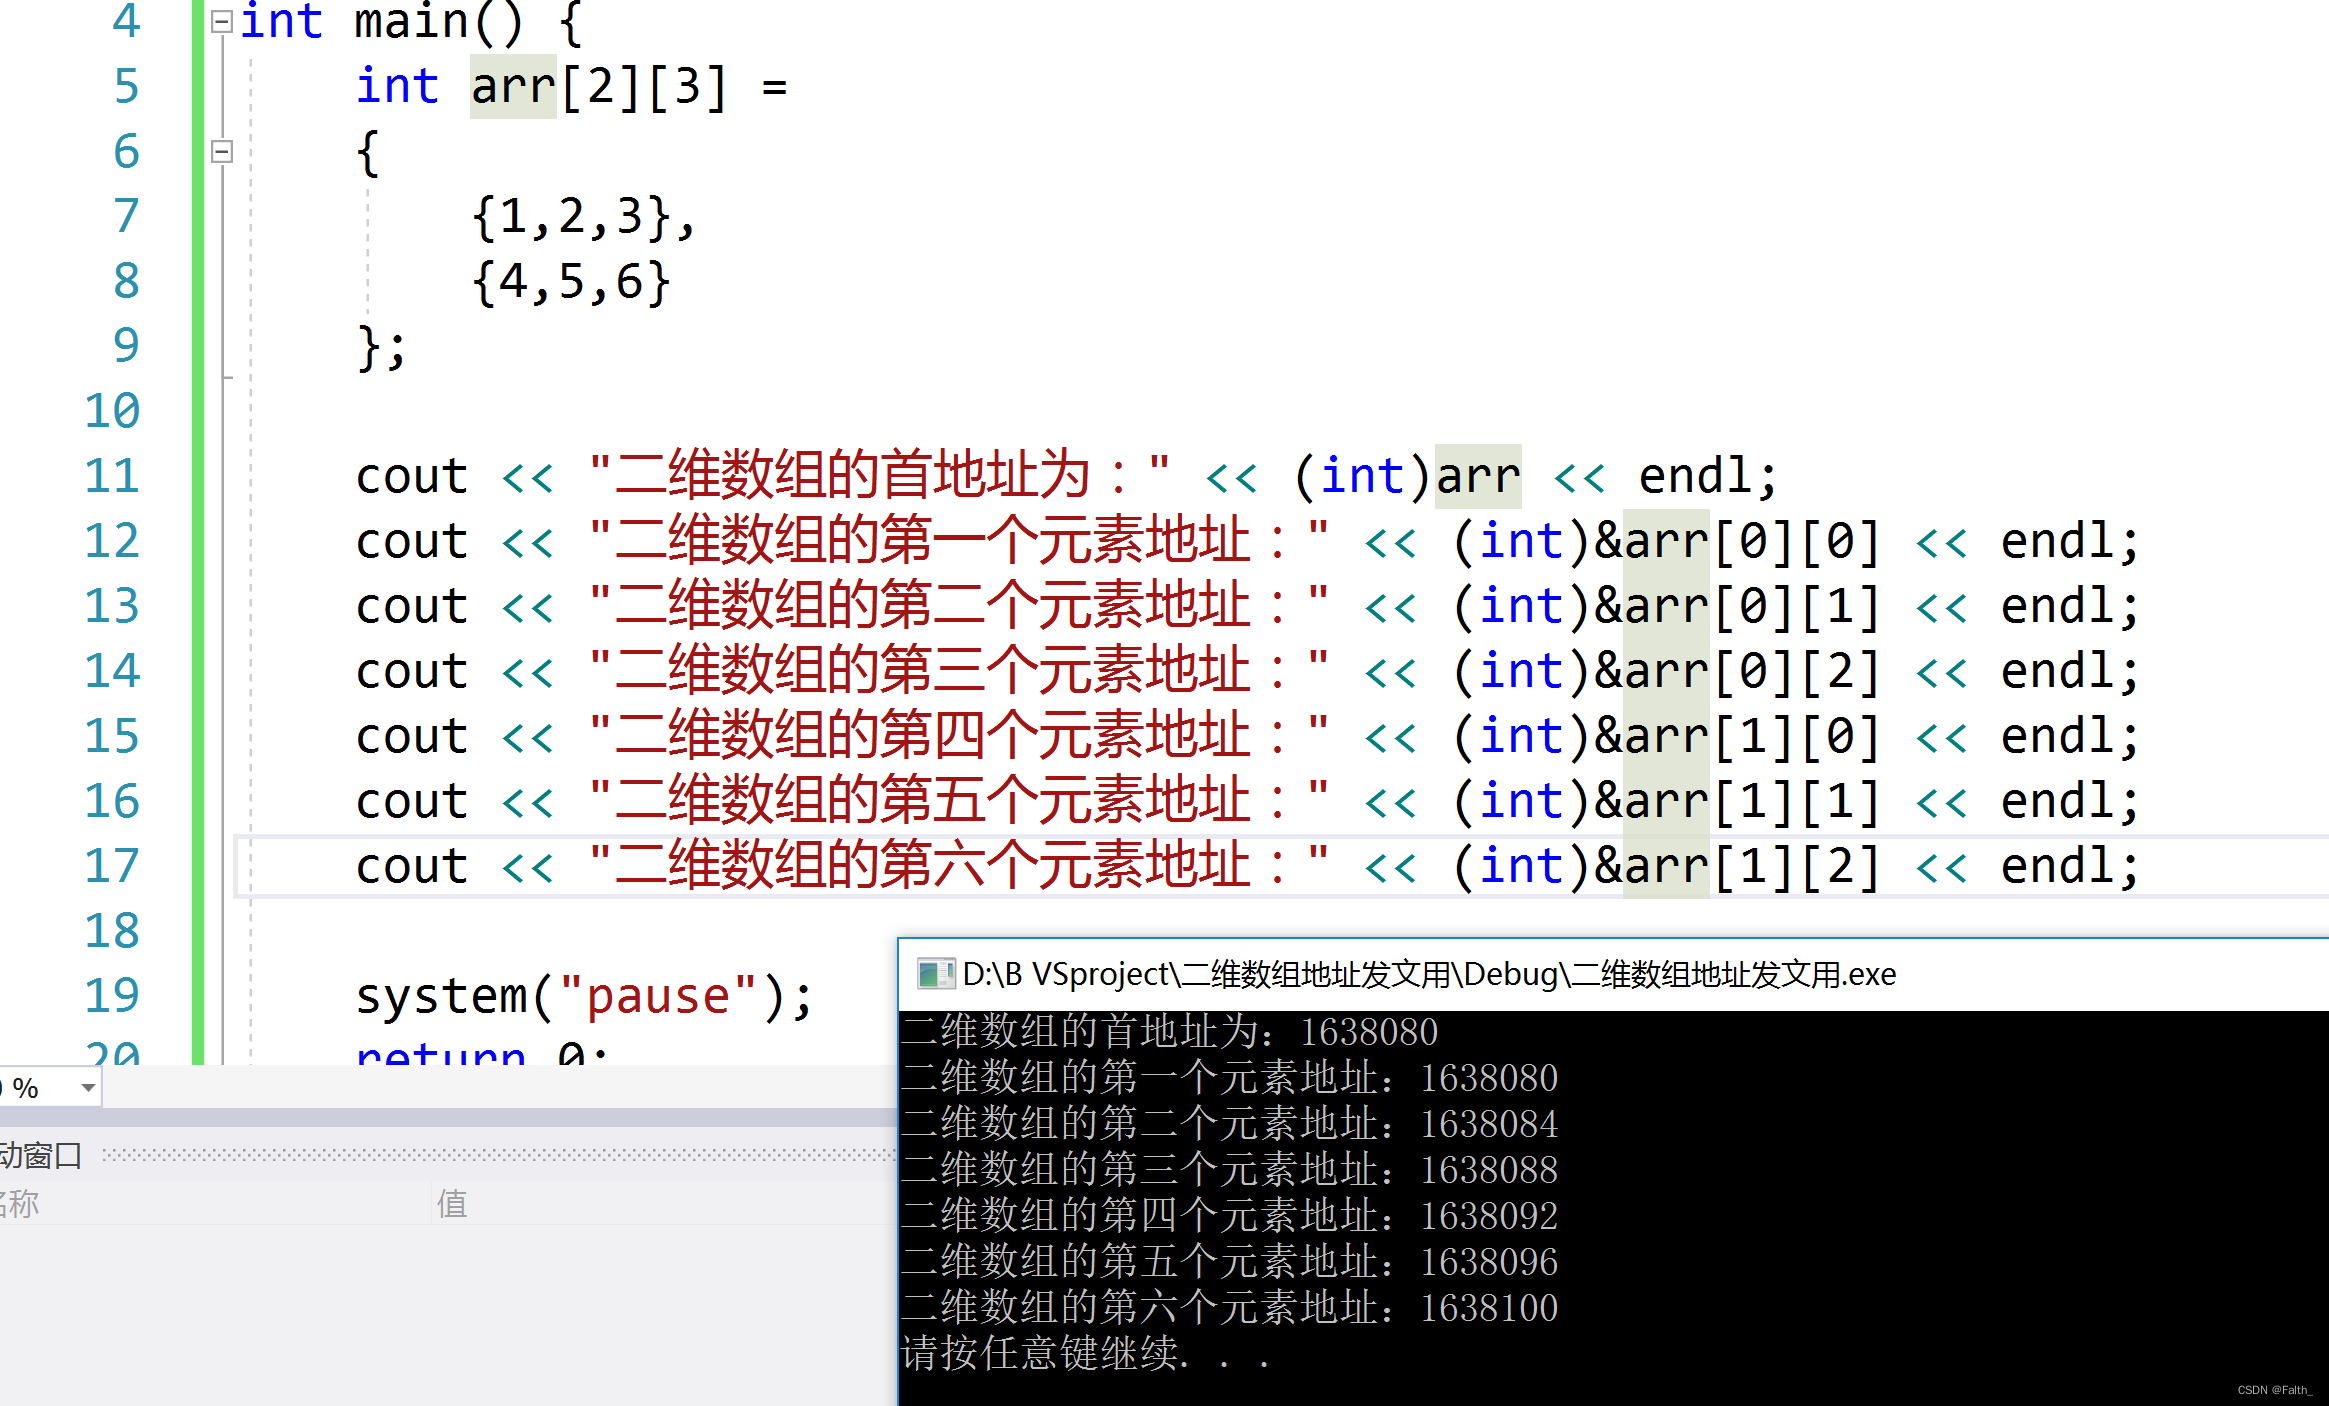Click the console window icon in the title bar

pyautogui.click(x=935, y=974)
